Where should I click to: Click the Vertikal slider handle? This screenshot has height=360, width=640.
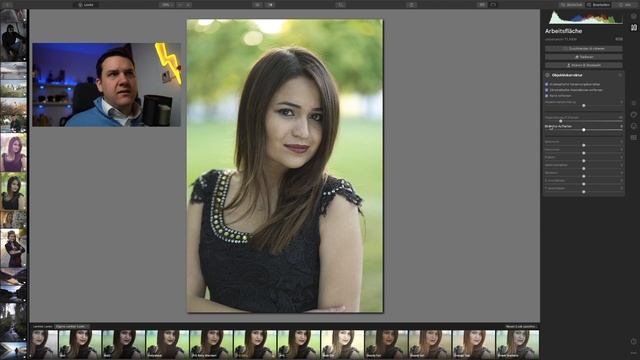(x=584, y=145)
